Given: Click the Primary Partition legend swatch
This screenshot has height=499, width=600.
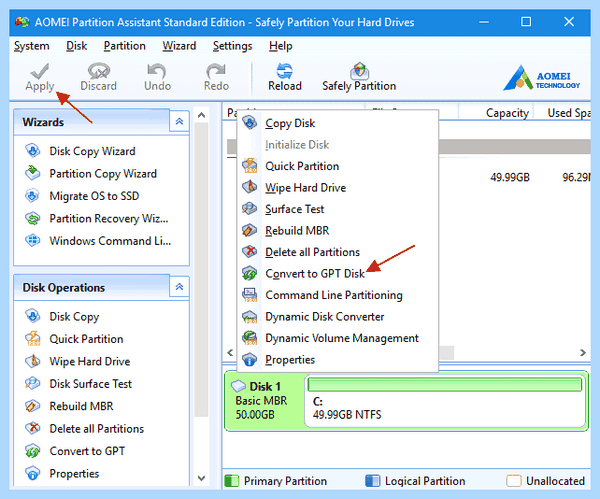Looking at the screenshot, I should click(x=232, y=481).
